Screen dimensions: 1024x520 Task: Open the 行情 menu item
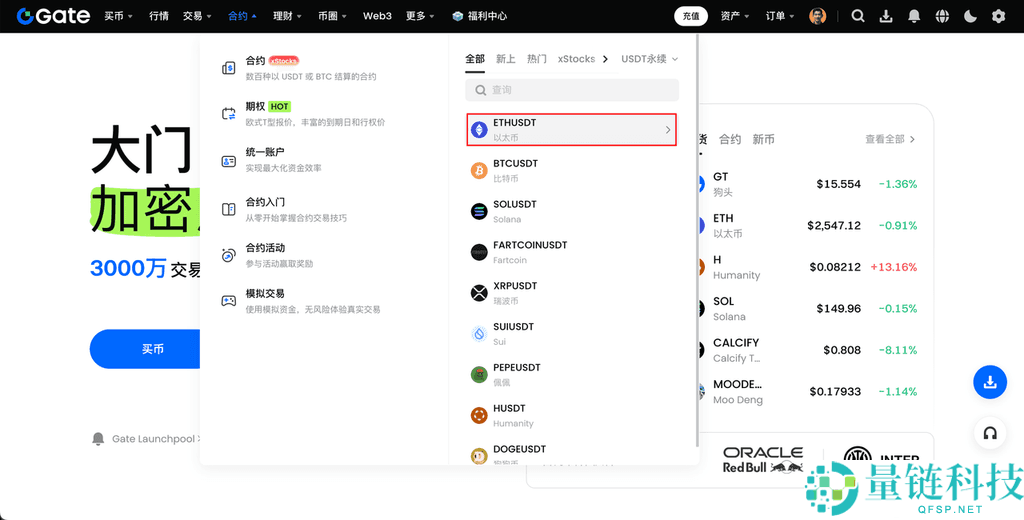click(159, 16)
